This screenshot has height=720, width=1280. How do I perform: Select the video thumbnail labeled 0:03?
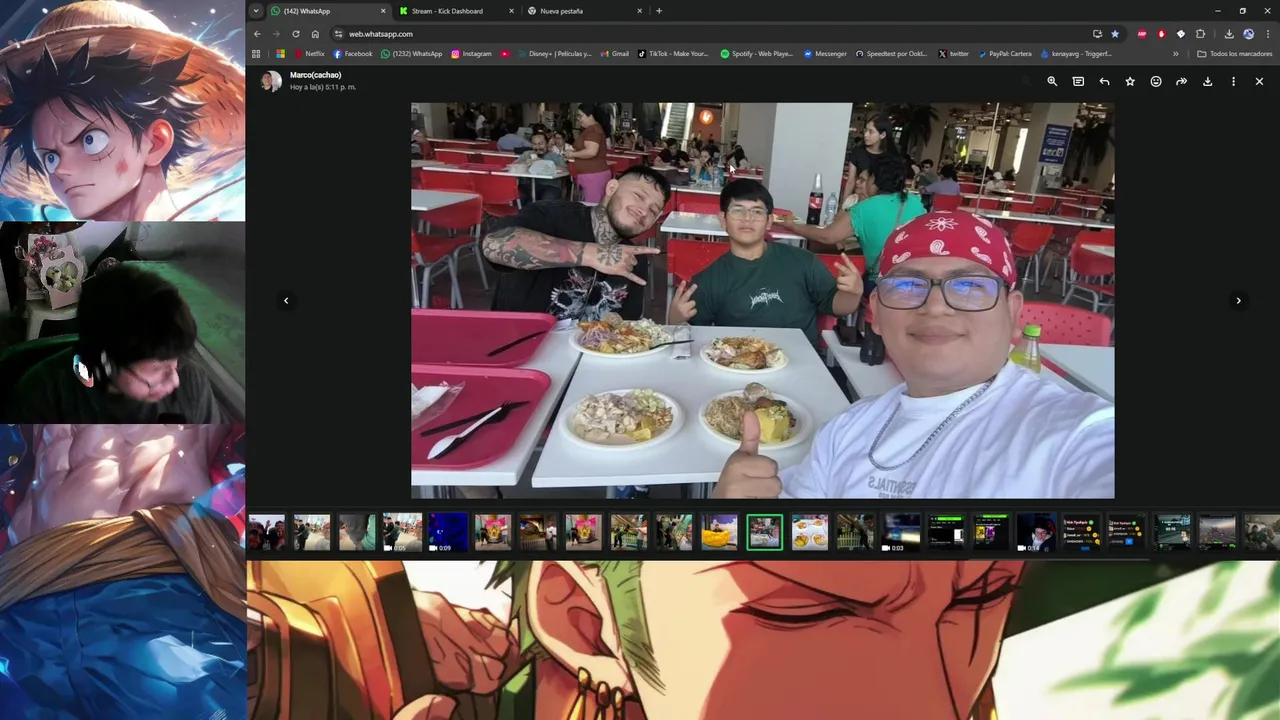coord(900,532)
